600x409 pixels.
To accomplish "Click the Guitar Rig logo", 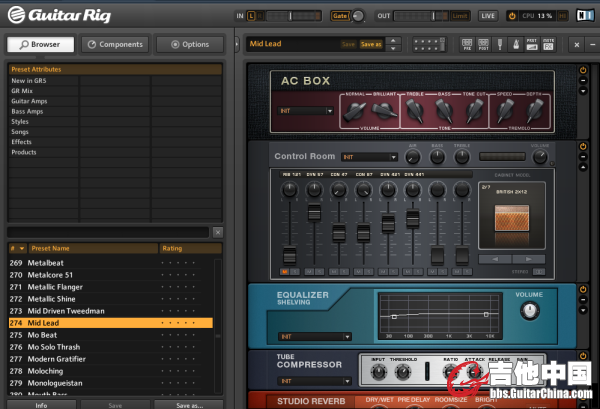I will pyautogui.click(x=59, y=15).
